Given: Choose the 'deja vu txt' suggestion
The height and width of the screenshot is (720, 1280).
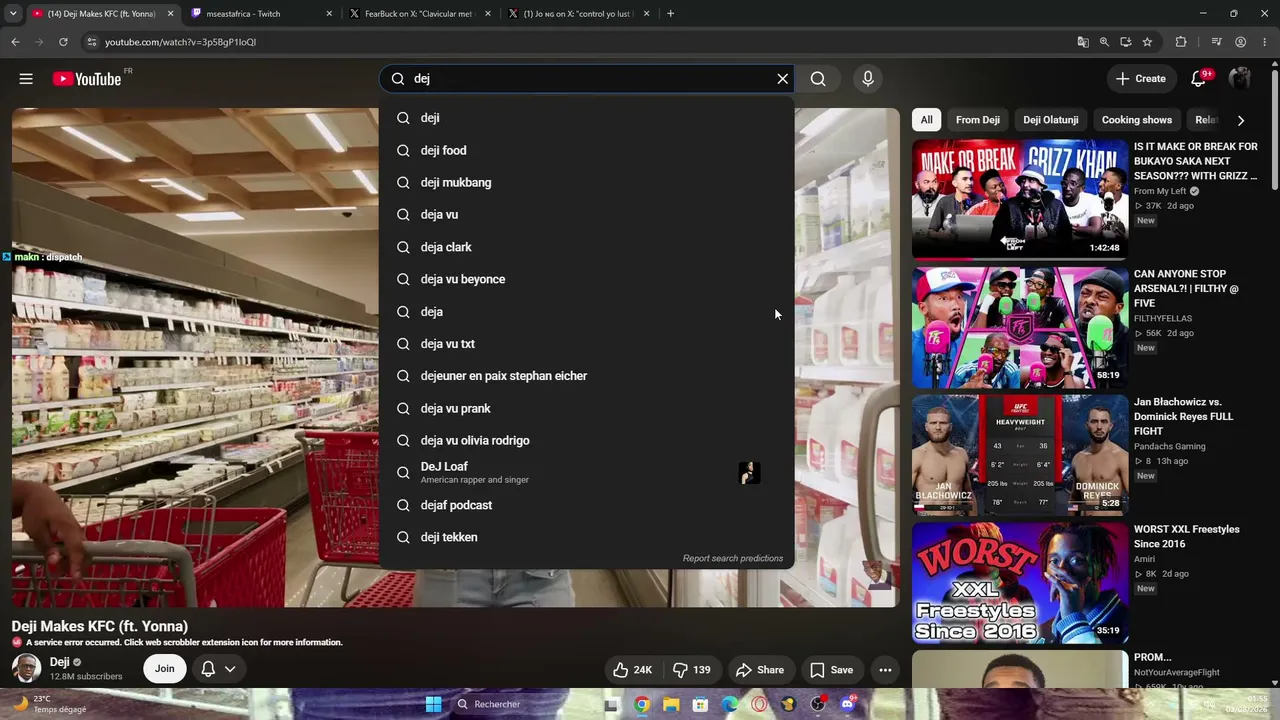Looking at the screenshot, I should tap(587, 344).
